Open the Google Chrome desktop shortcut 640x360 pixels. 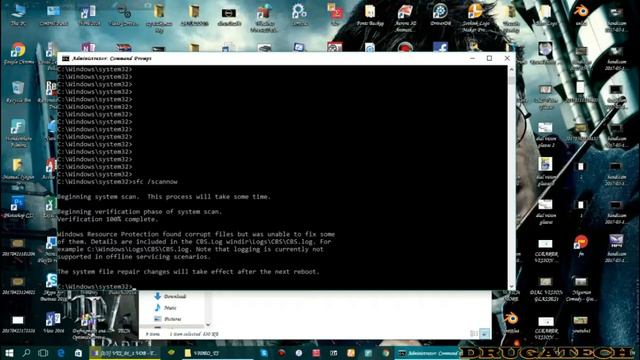pyautogui.click(x=18, y=53)
